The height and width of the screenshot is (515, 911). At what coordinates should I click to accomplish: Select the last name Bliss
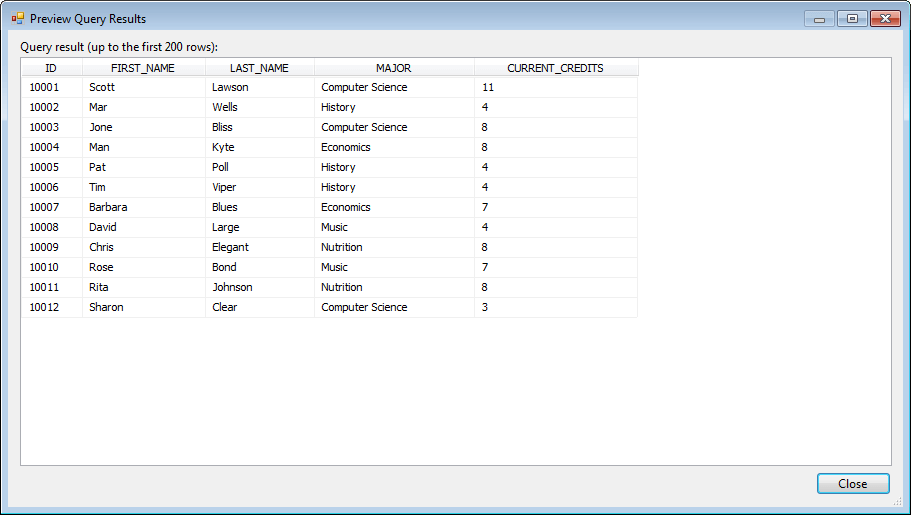(260, 127)
